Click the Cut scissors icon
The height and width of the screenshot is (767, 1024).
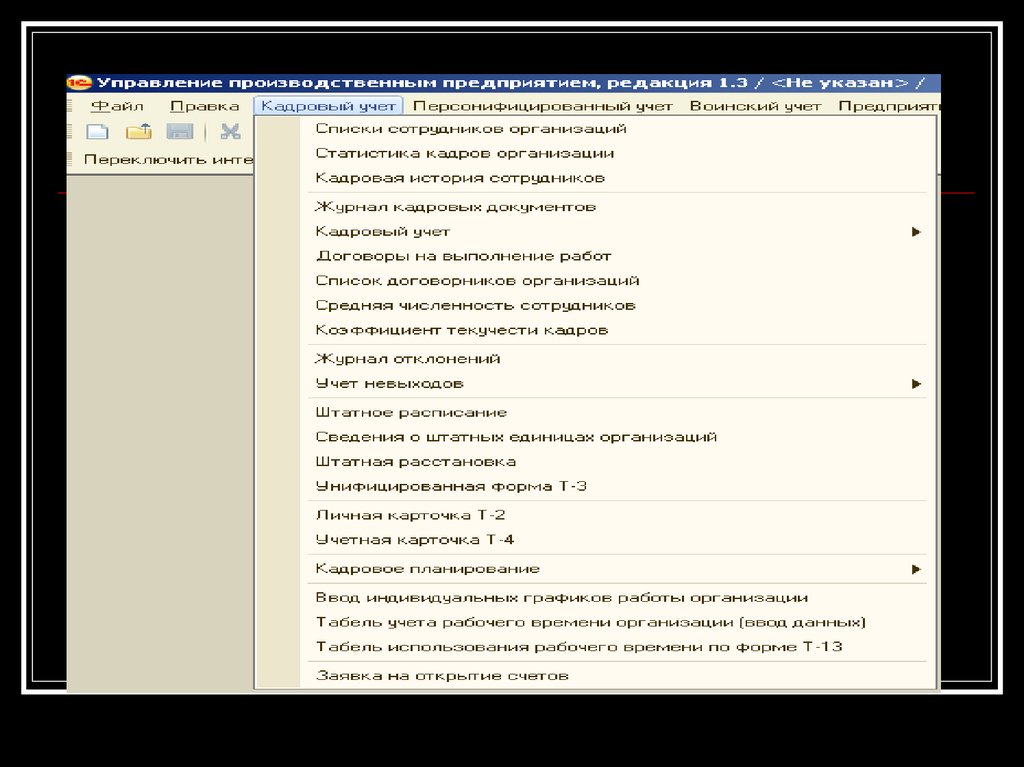click(x=231, y=132)
